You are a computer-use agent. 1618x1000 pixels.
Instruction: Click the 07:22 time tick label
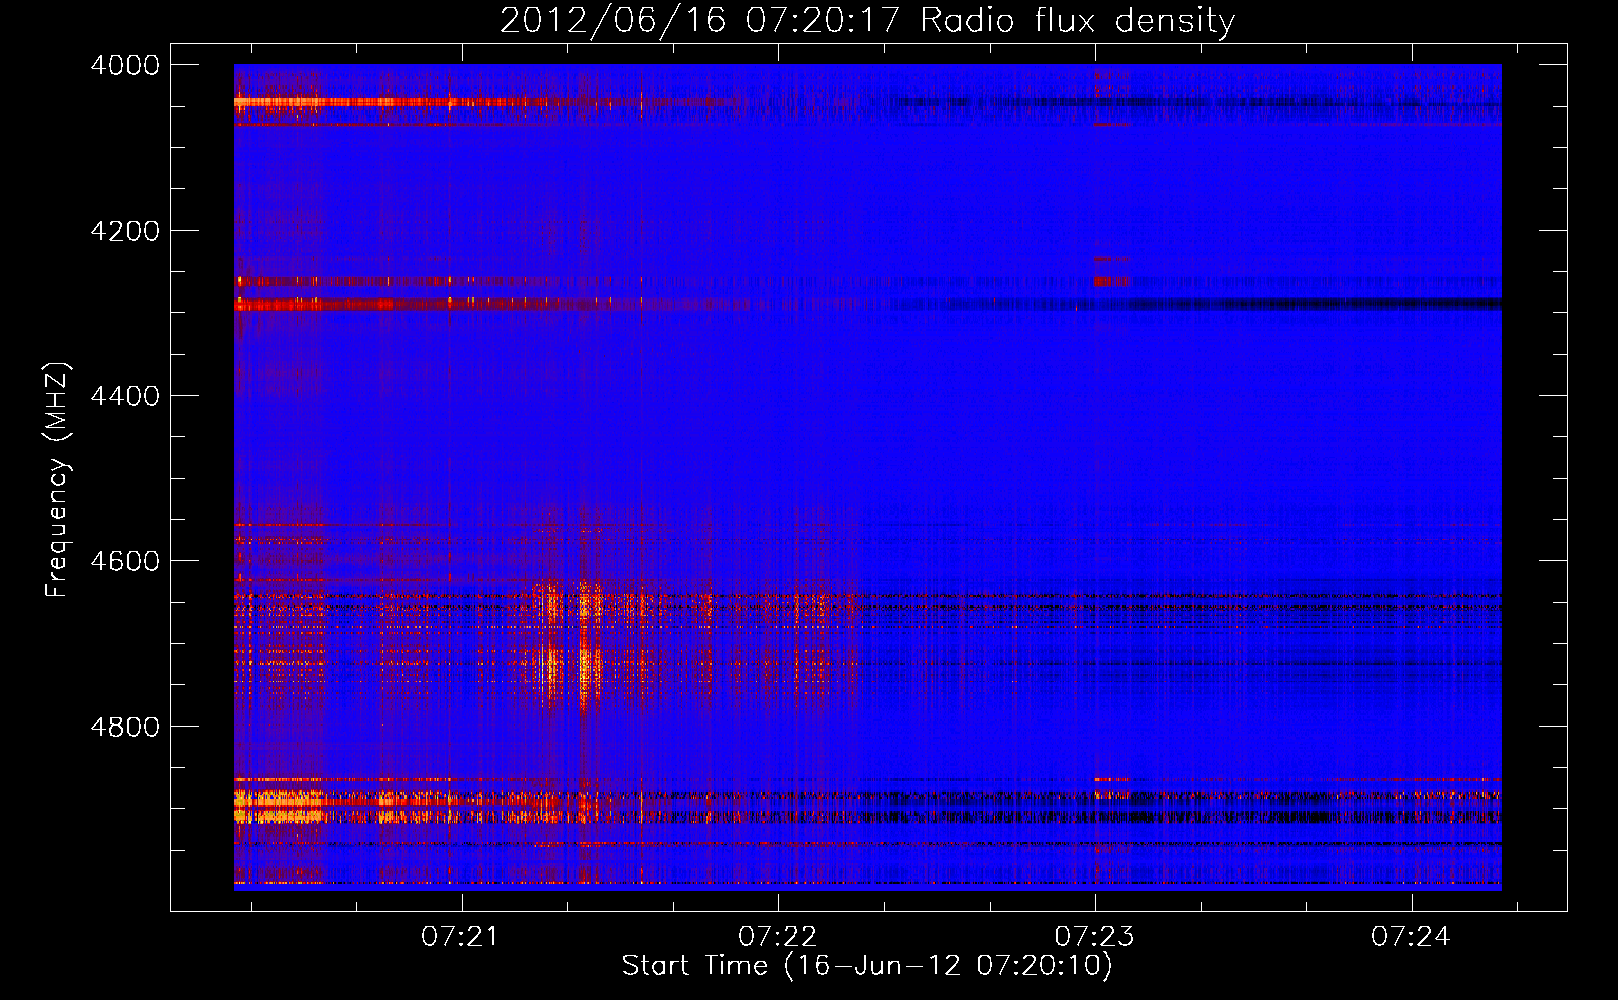[777, 937]
